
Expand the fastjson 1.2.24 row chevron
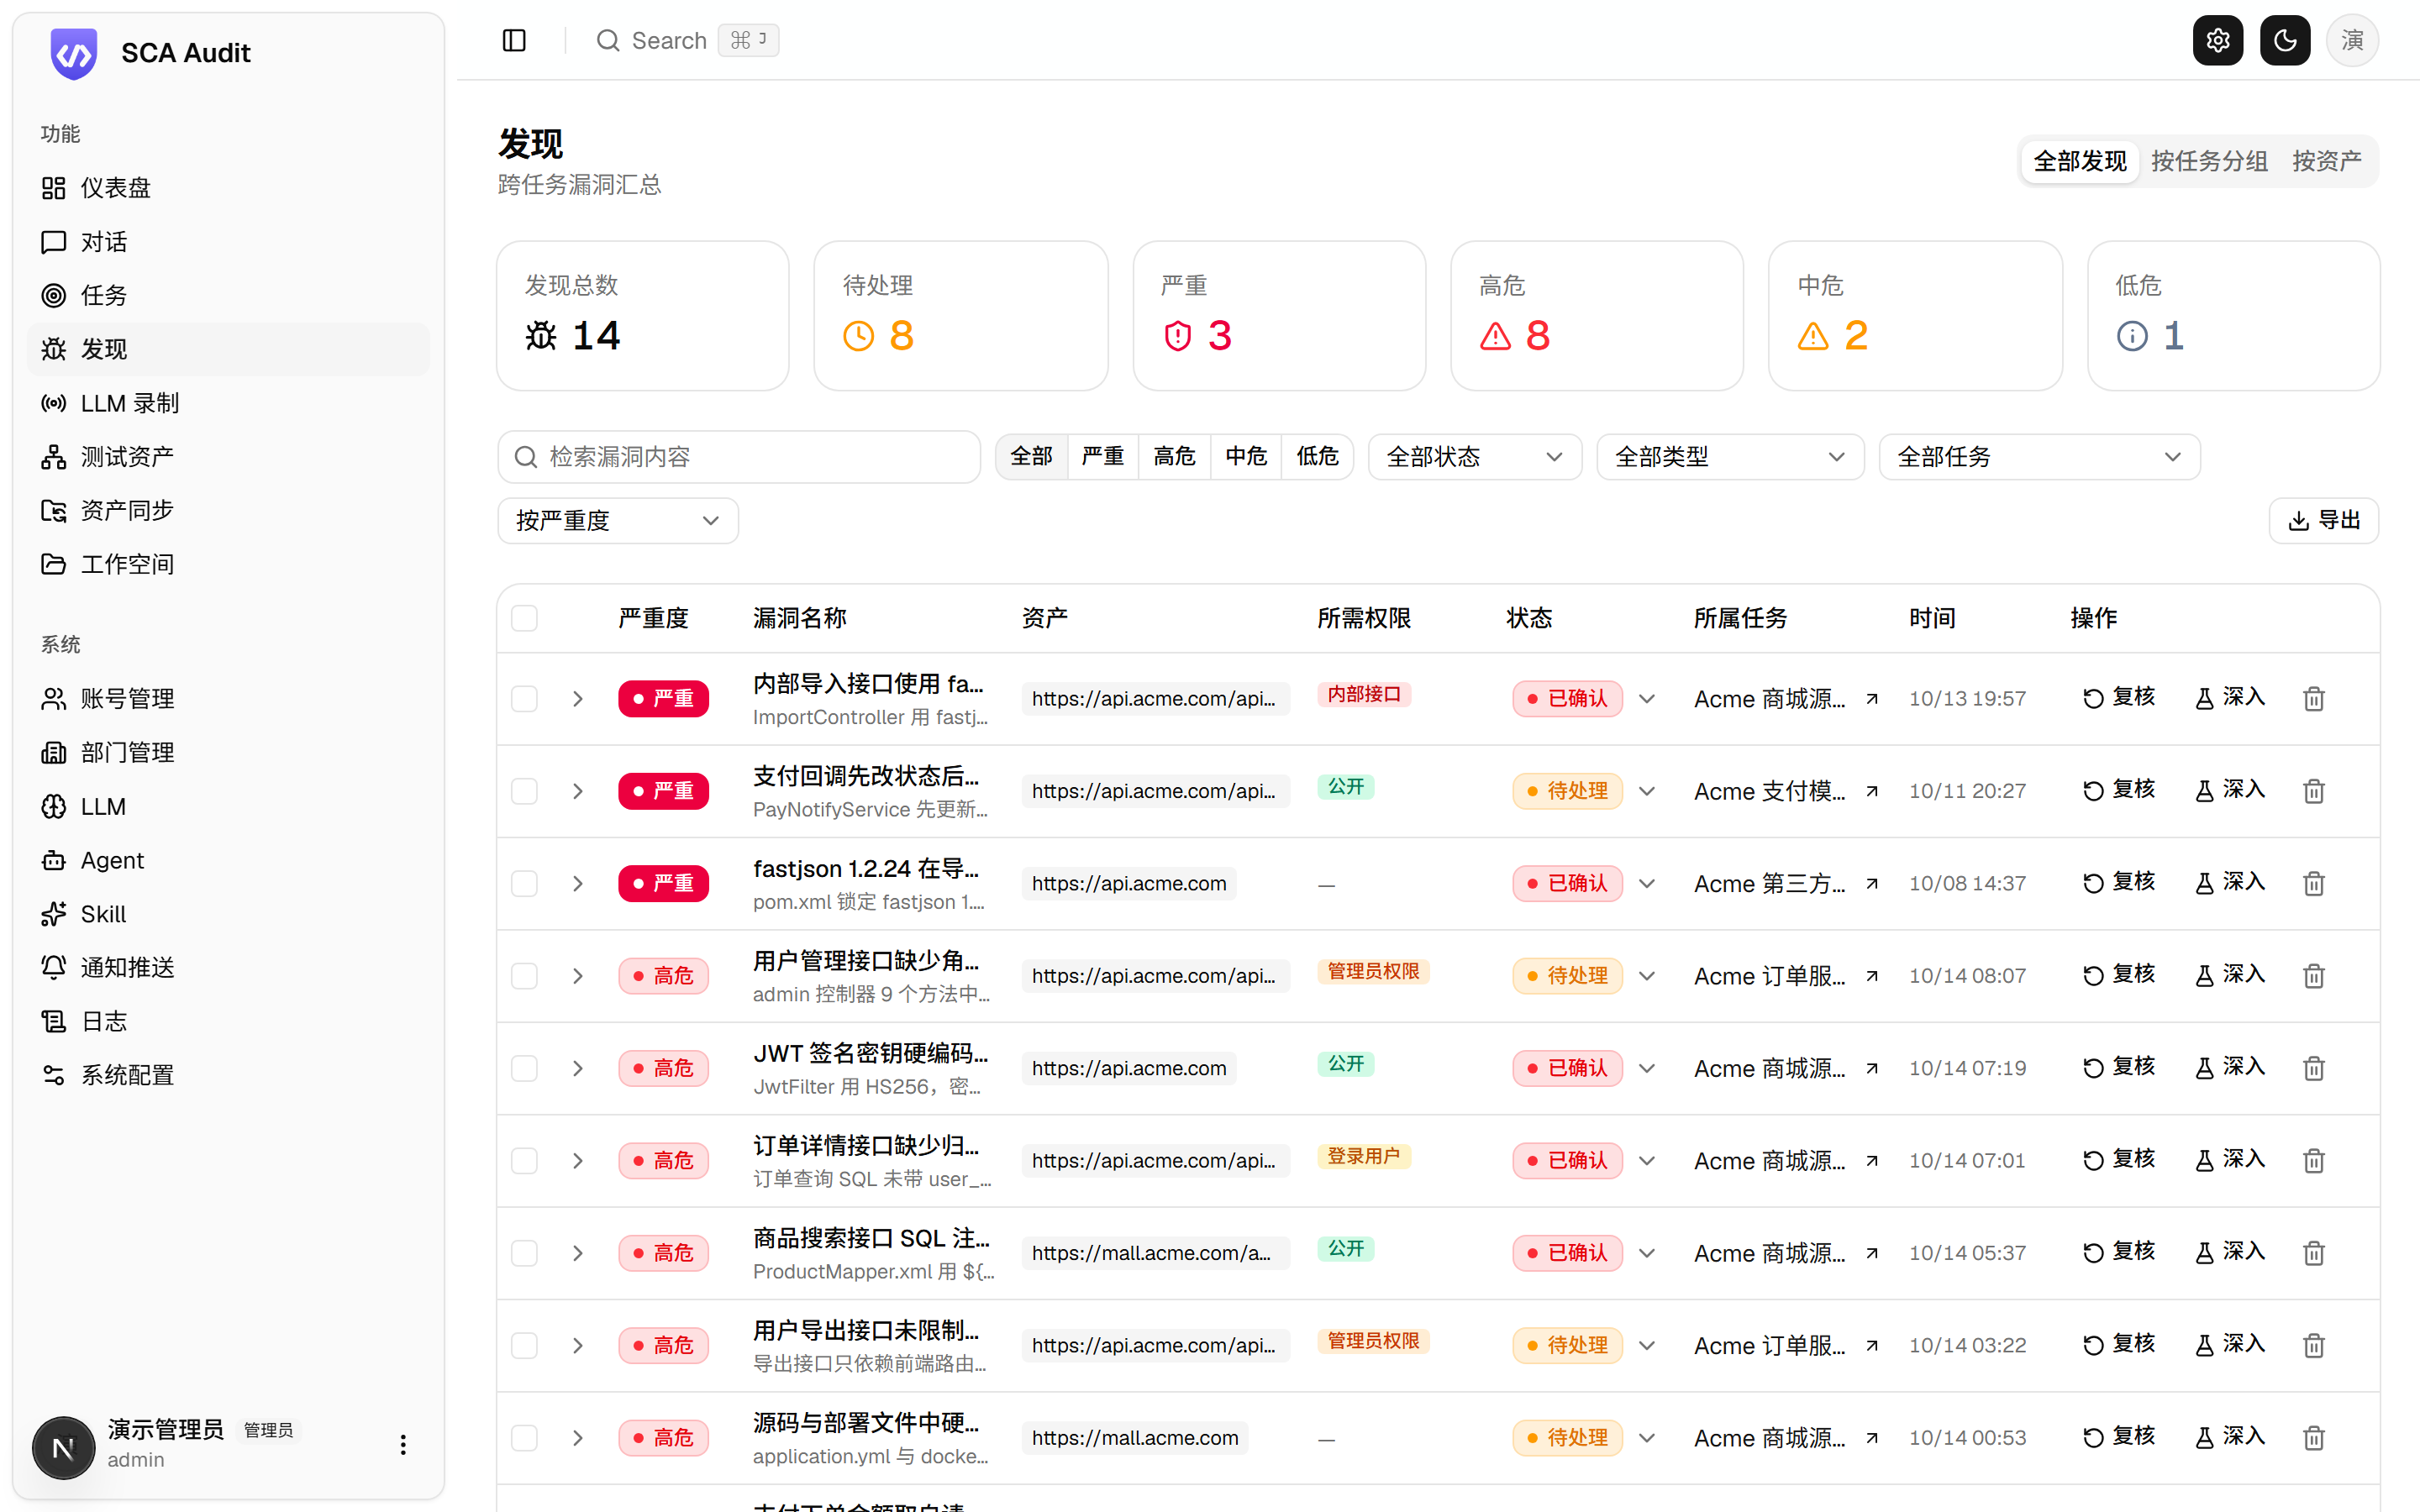click(x=577, y=883)
